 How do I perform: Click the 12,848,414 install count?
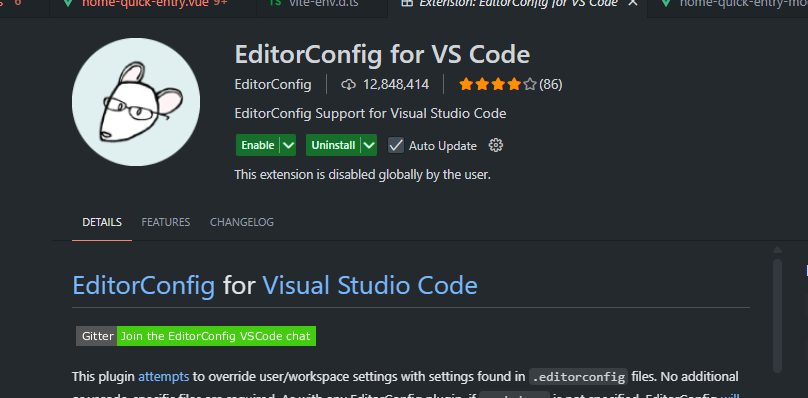[x=396, y=85]
